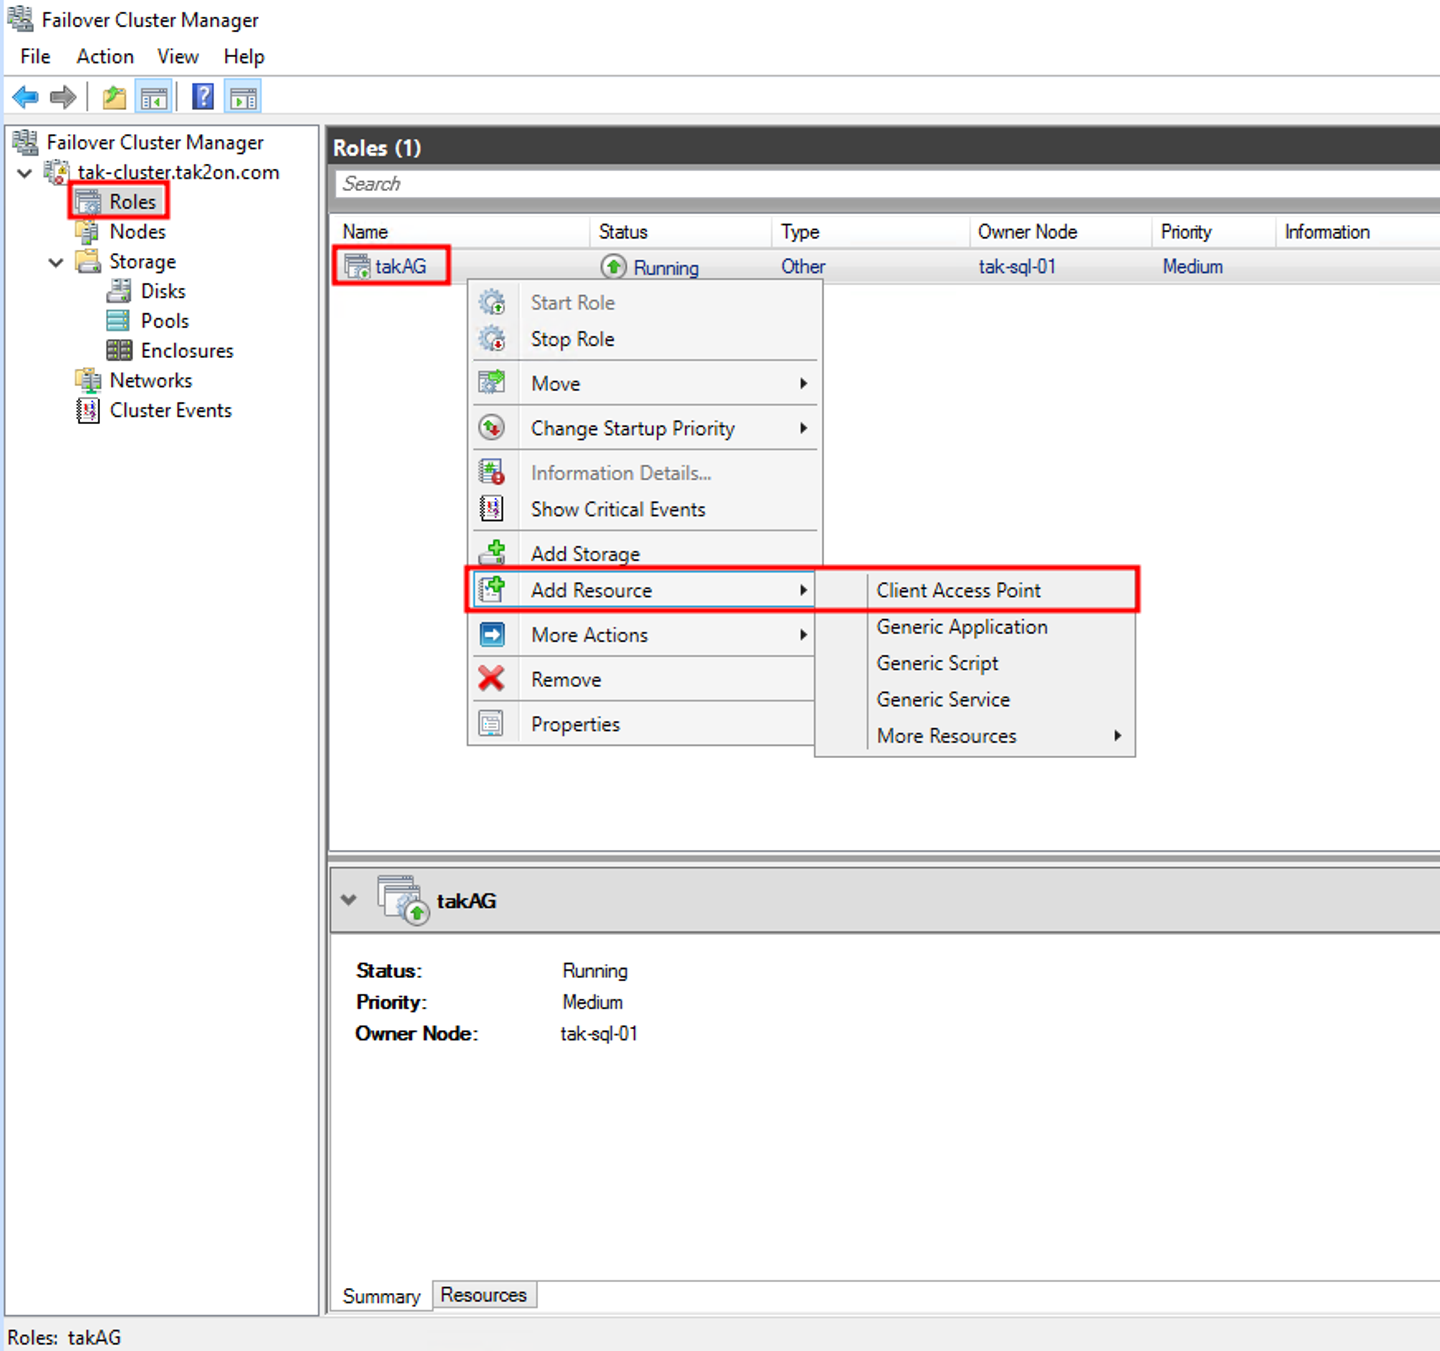Click the Back arrow toolbar icon
This screenshot has height=1351, width=1440.
click(x=25, y=97)
